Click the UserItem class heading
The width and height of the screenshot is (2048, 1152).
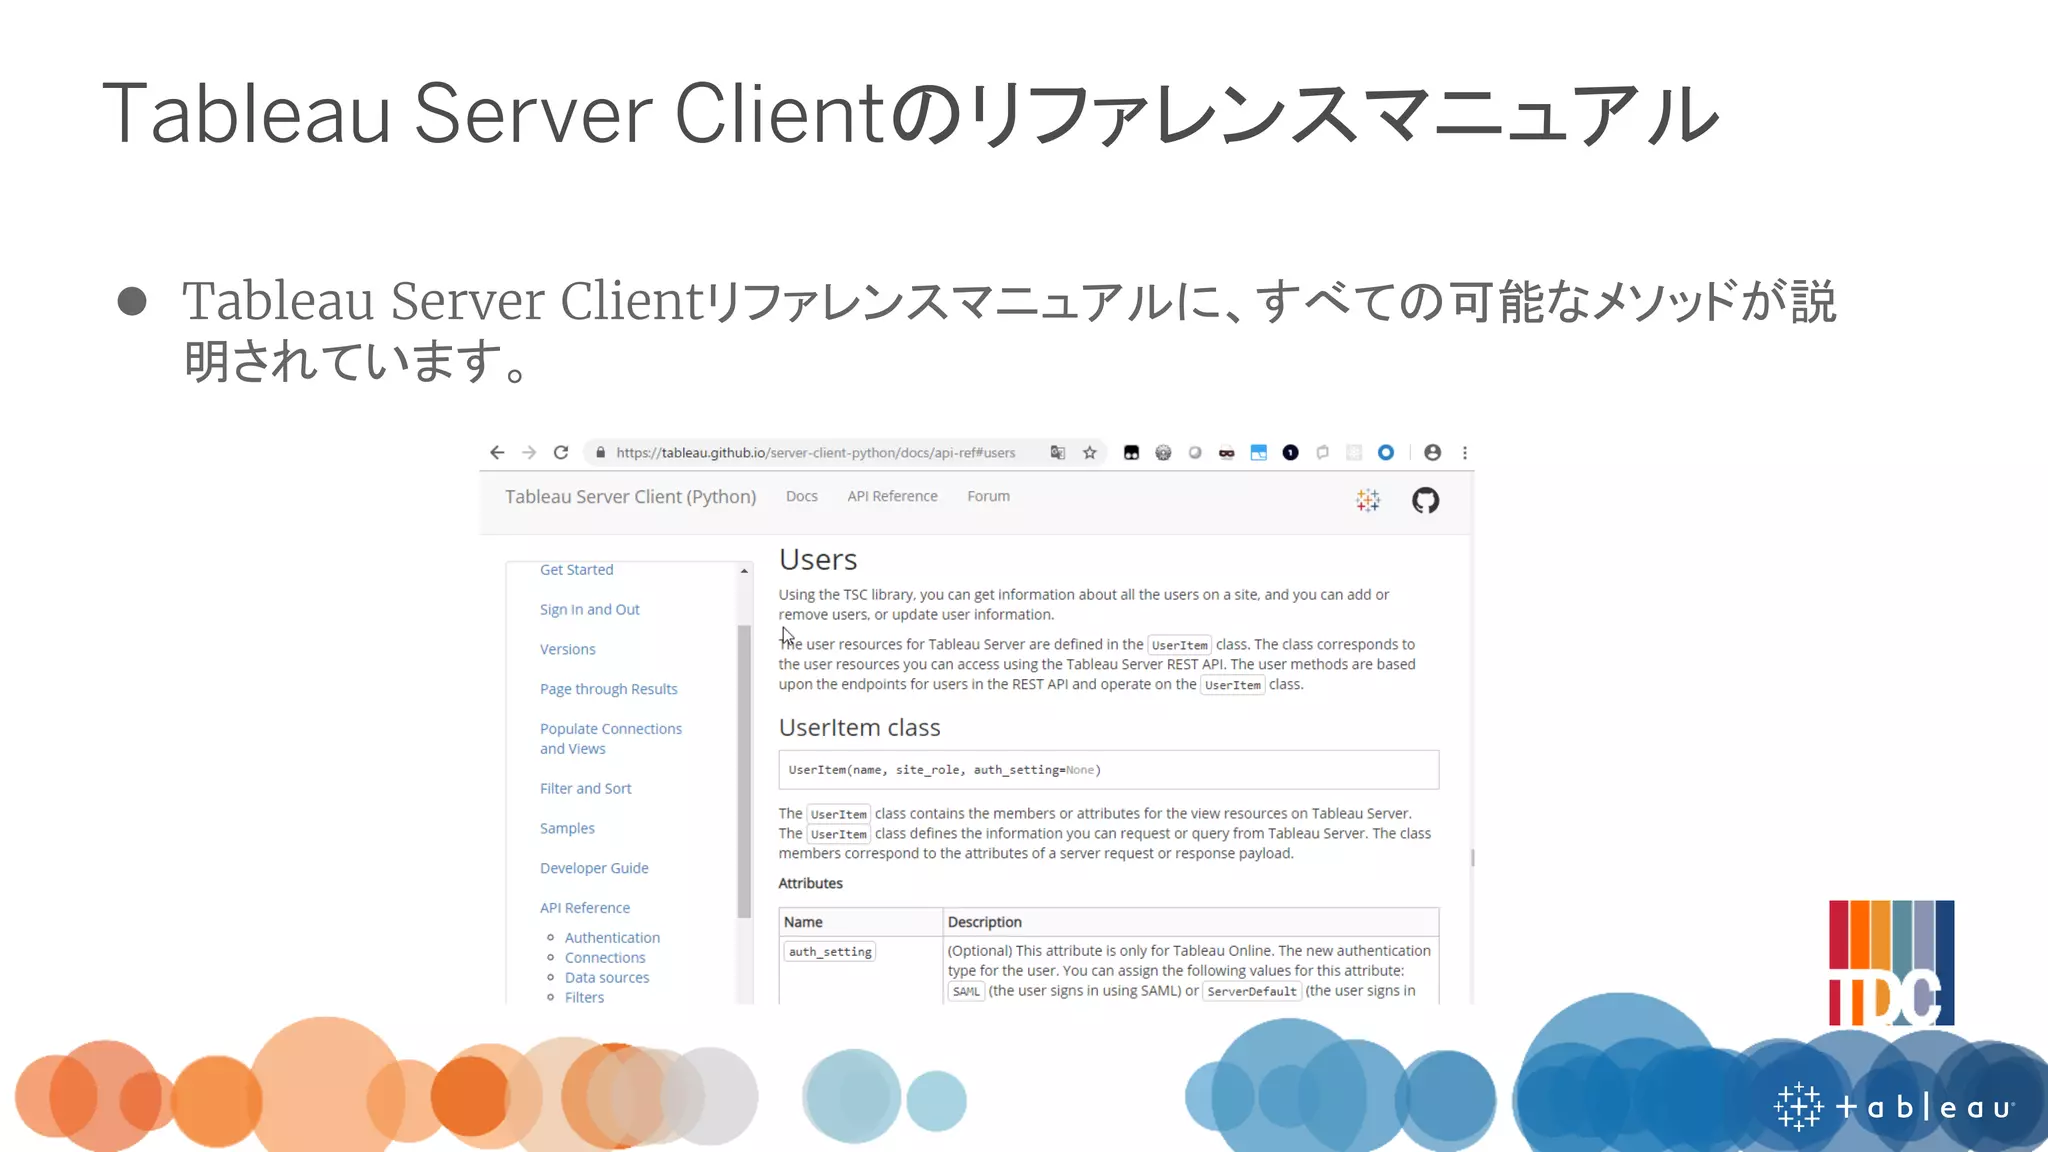(x=859, y=727)
